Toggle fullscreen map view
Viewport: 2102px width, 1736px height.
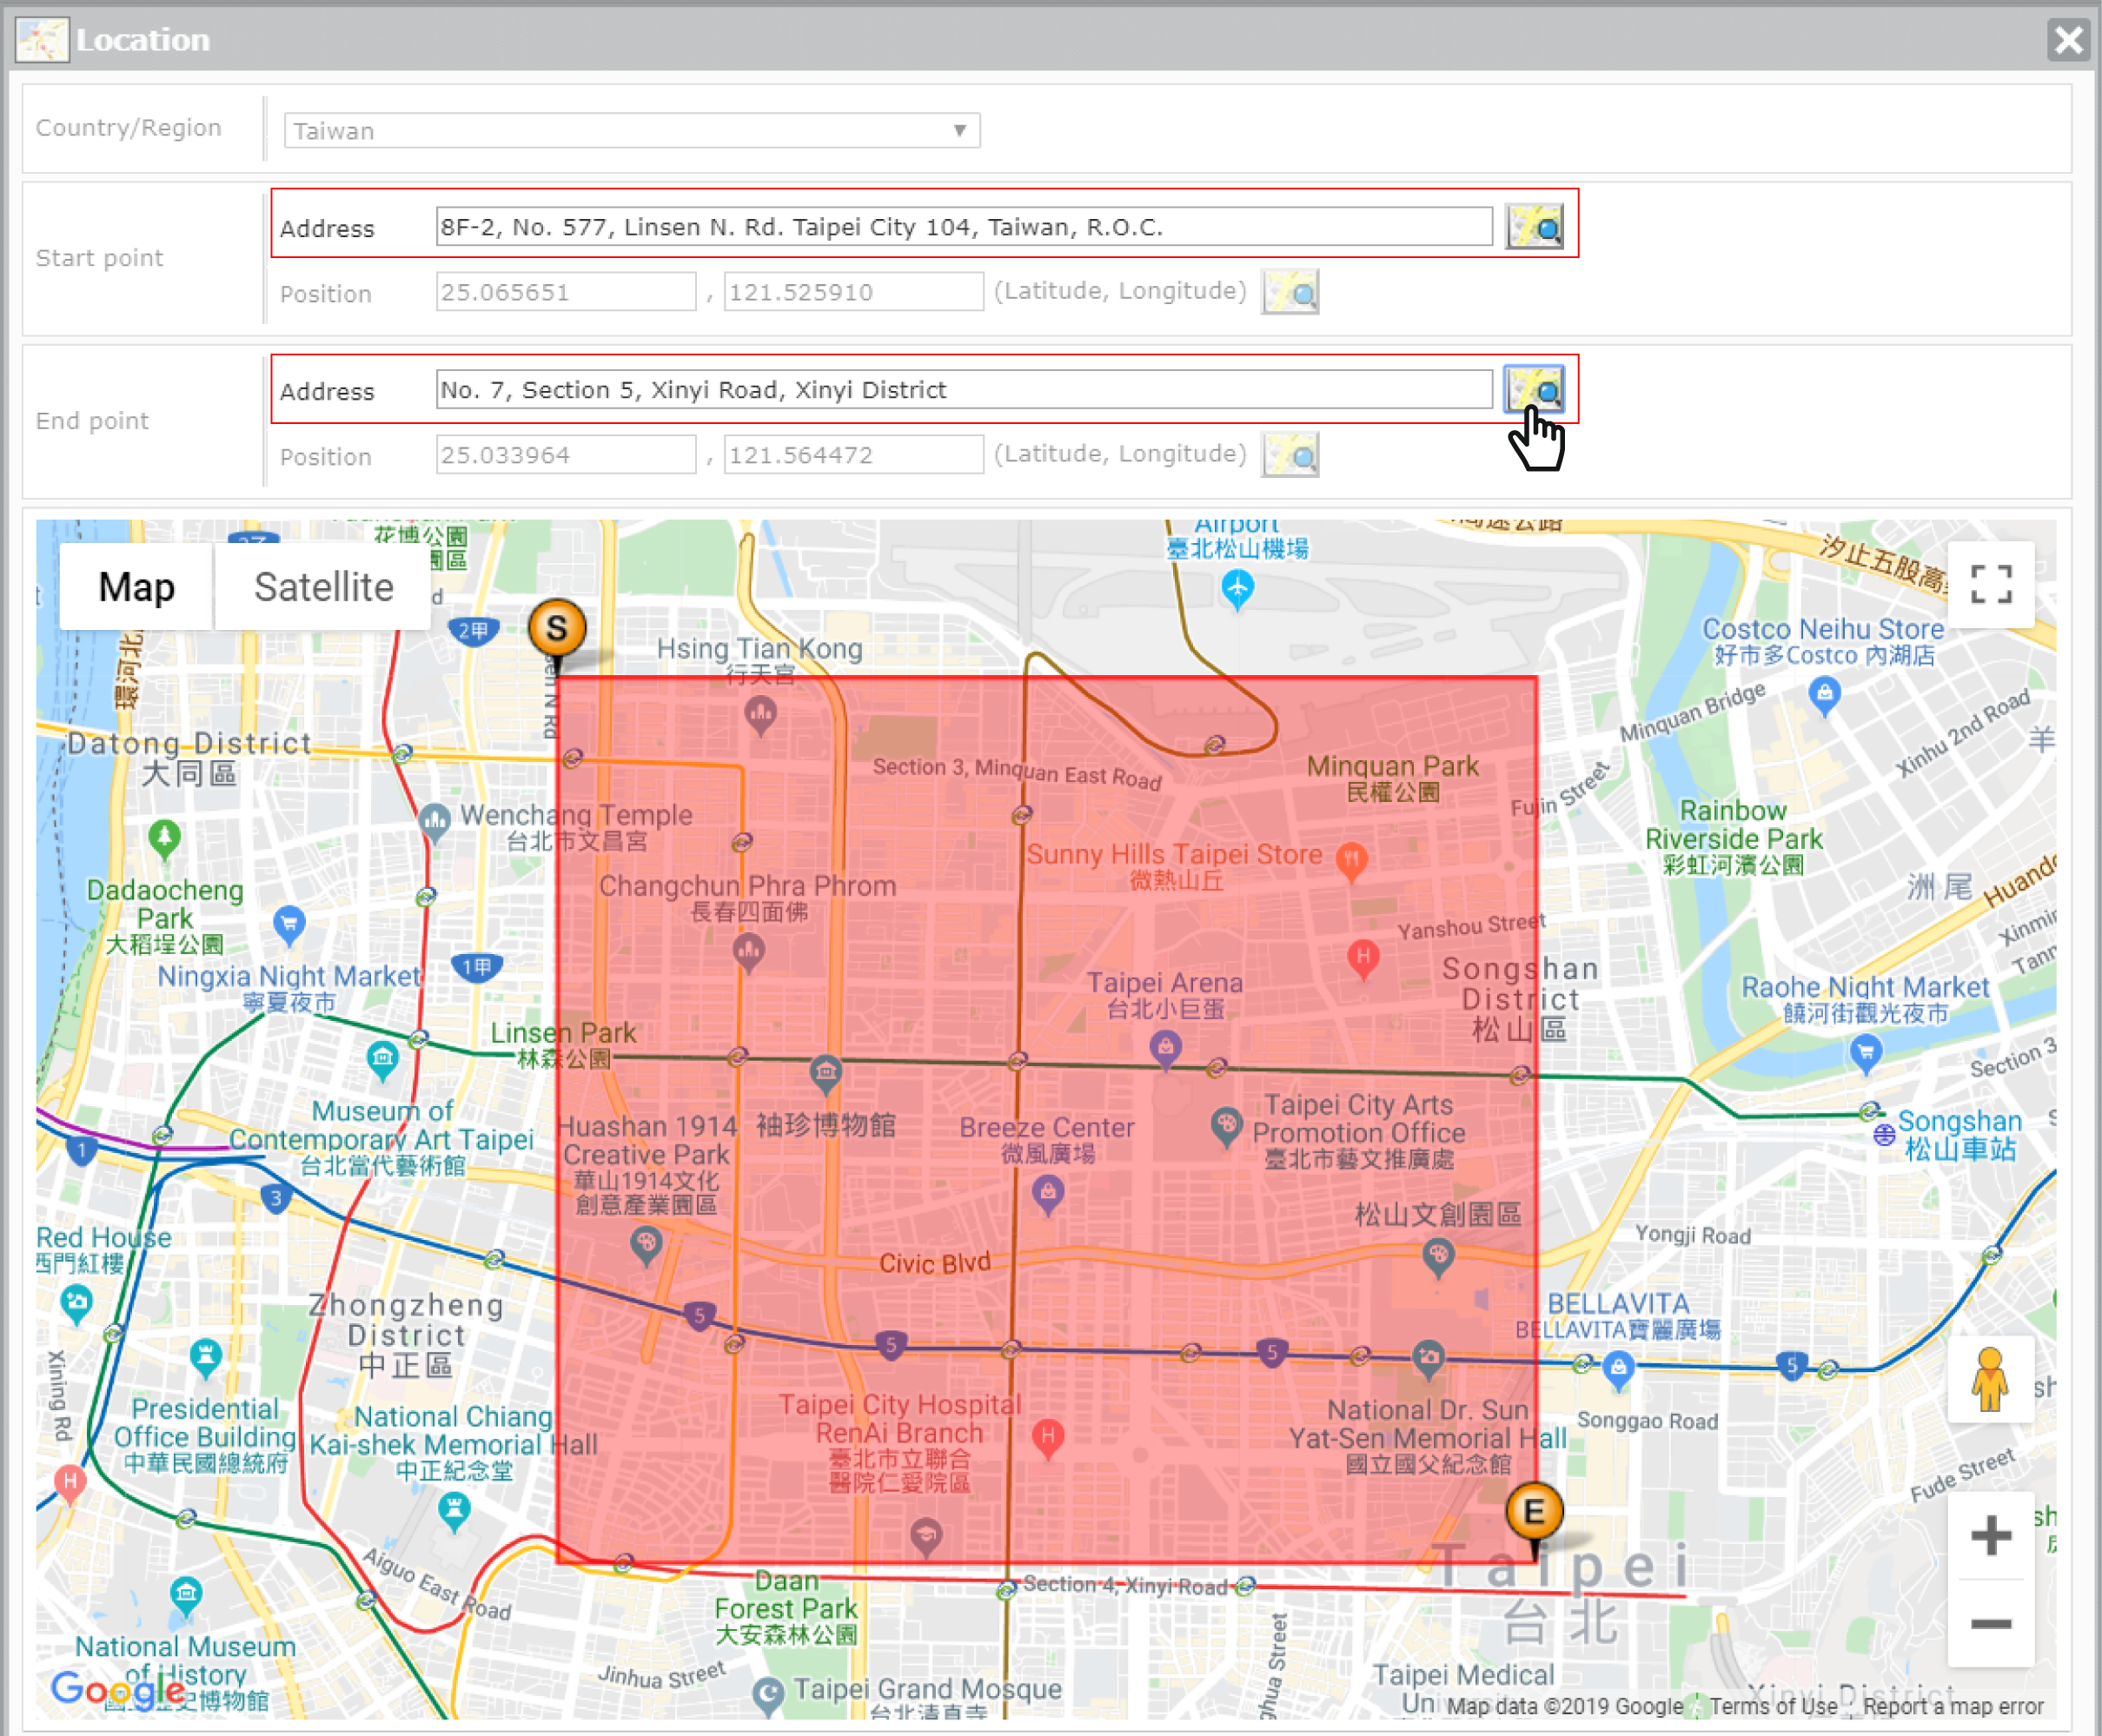tap(1990, 584)
